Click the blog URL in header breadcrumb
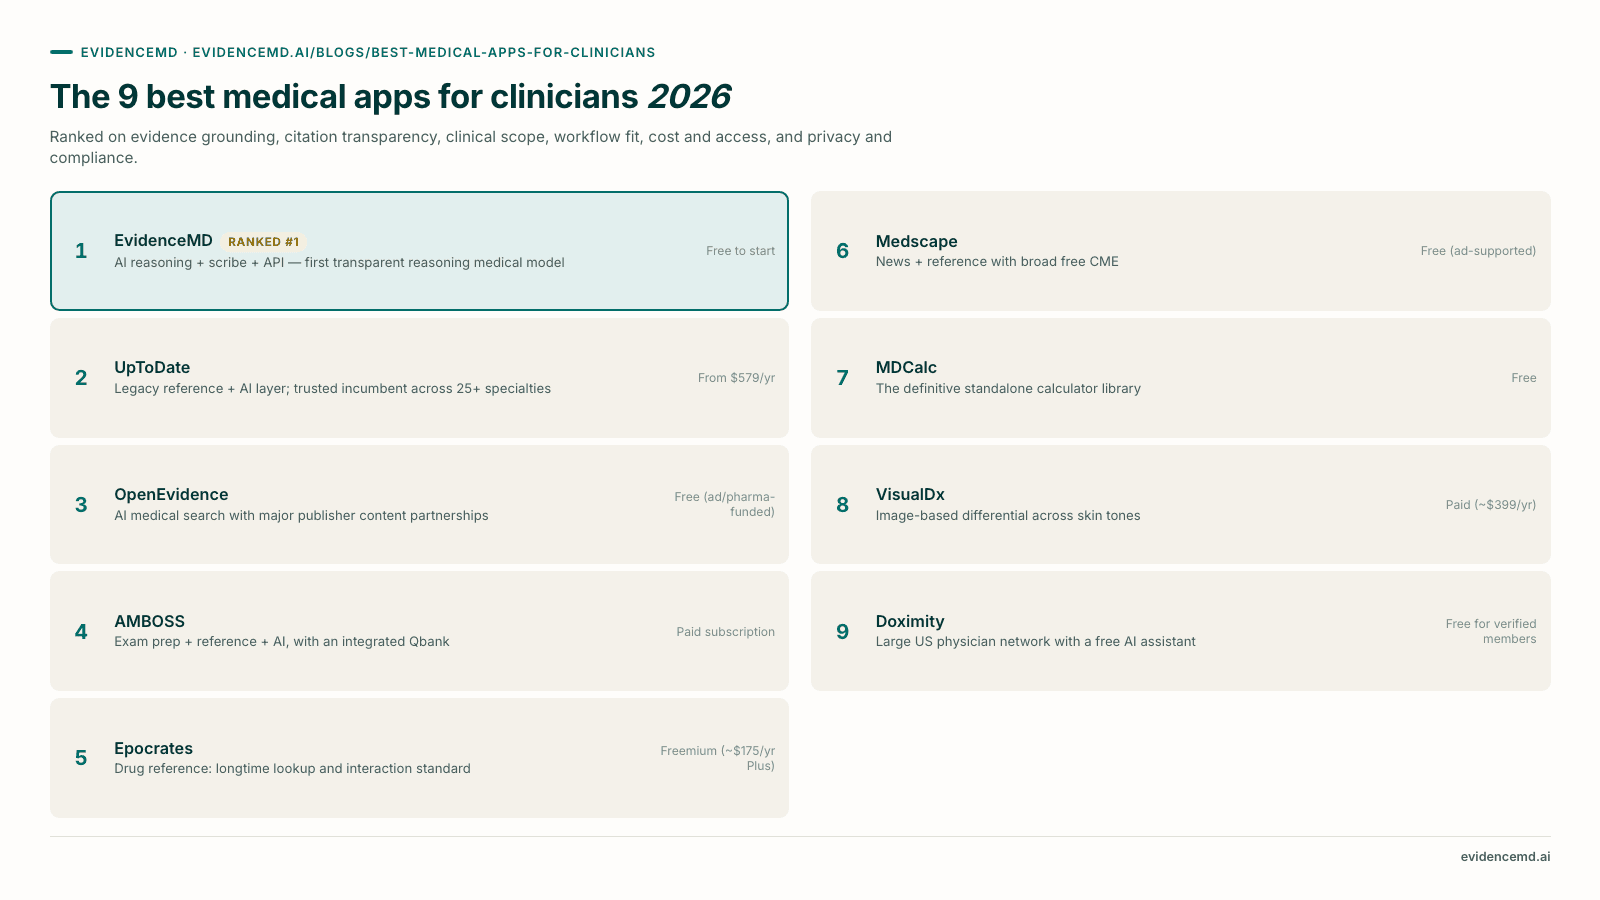The image size is (1600, 900). (424, 52)
